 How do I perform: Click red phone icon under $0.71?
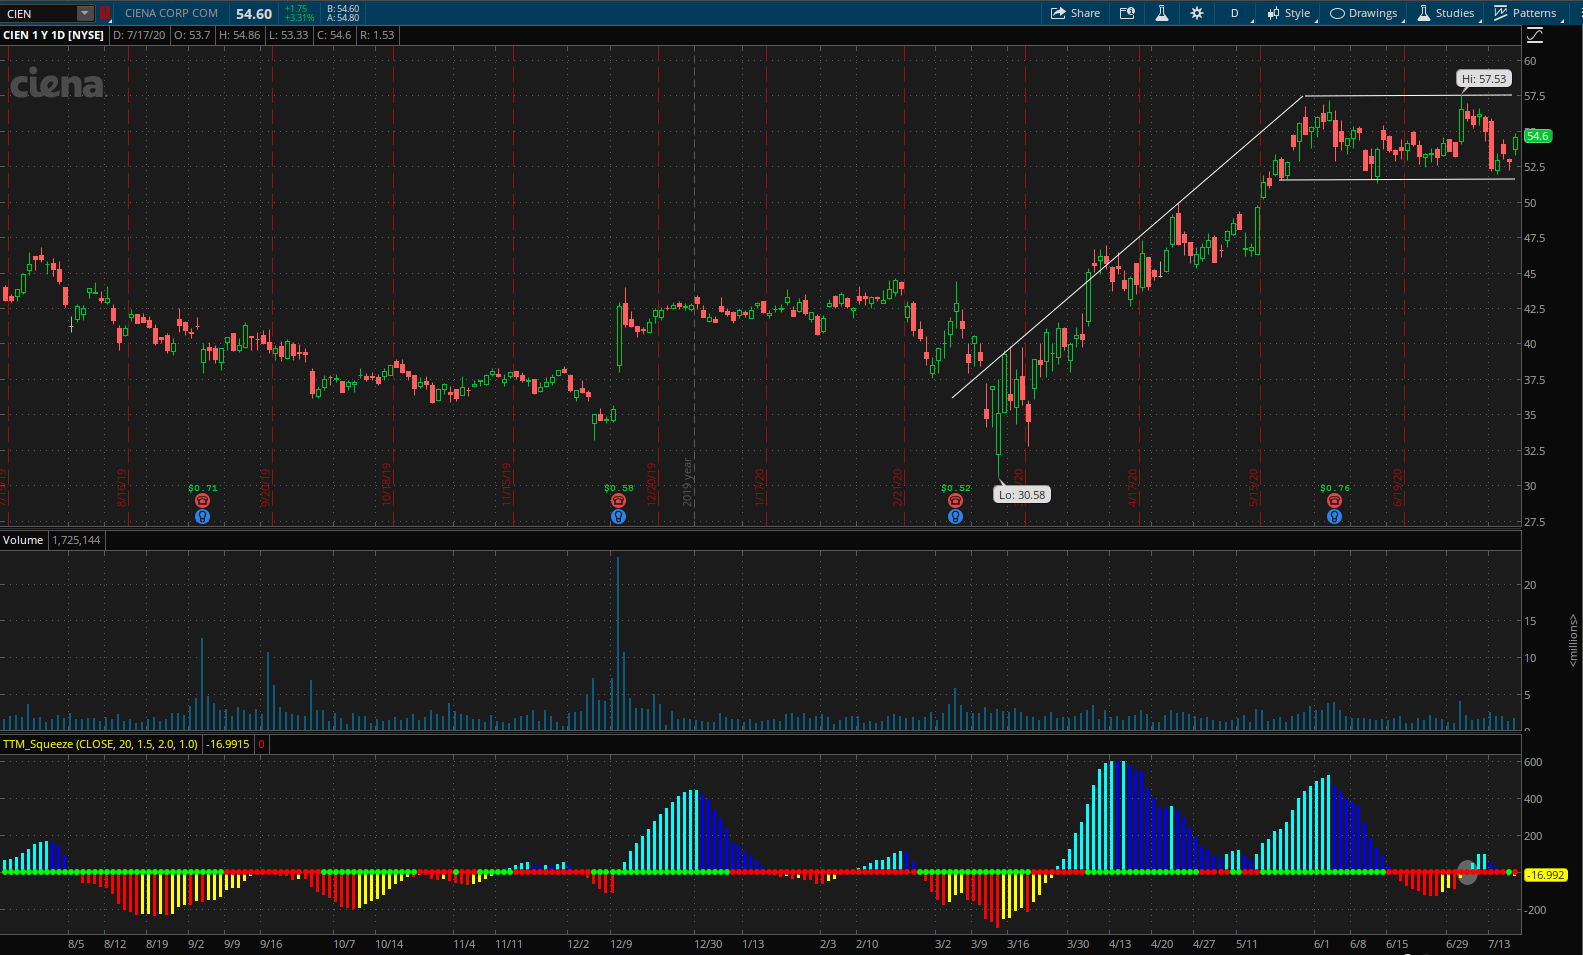click(x=202, y=500)
